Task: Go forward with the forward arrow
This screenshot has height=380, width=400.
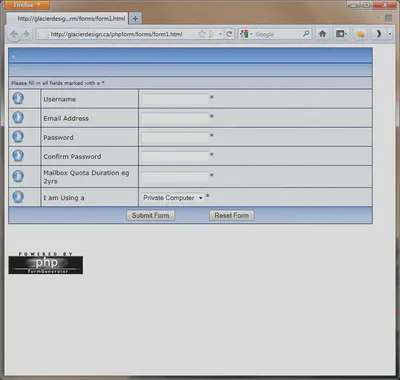Action: pyautogui.click(x=26, y=34)
